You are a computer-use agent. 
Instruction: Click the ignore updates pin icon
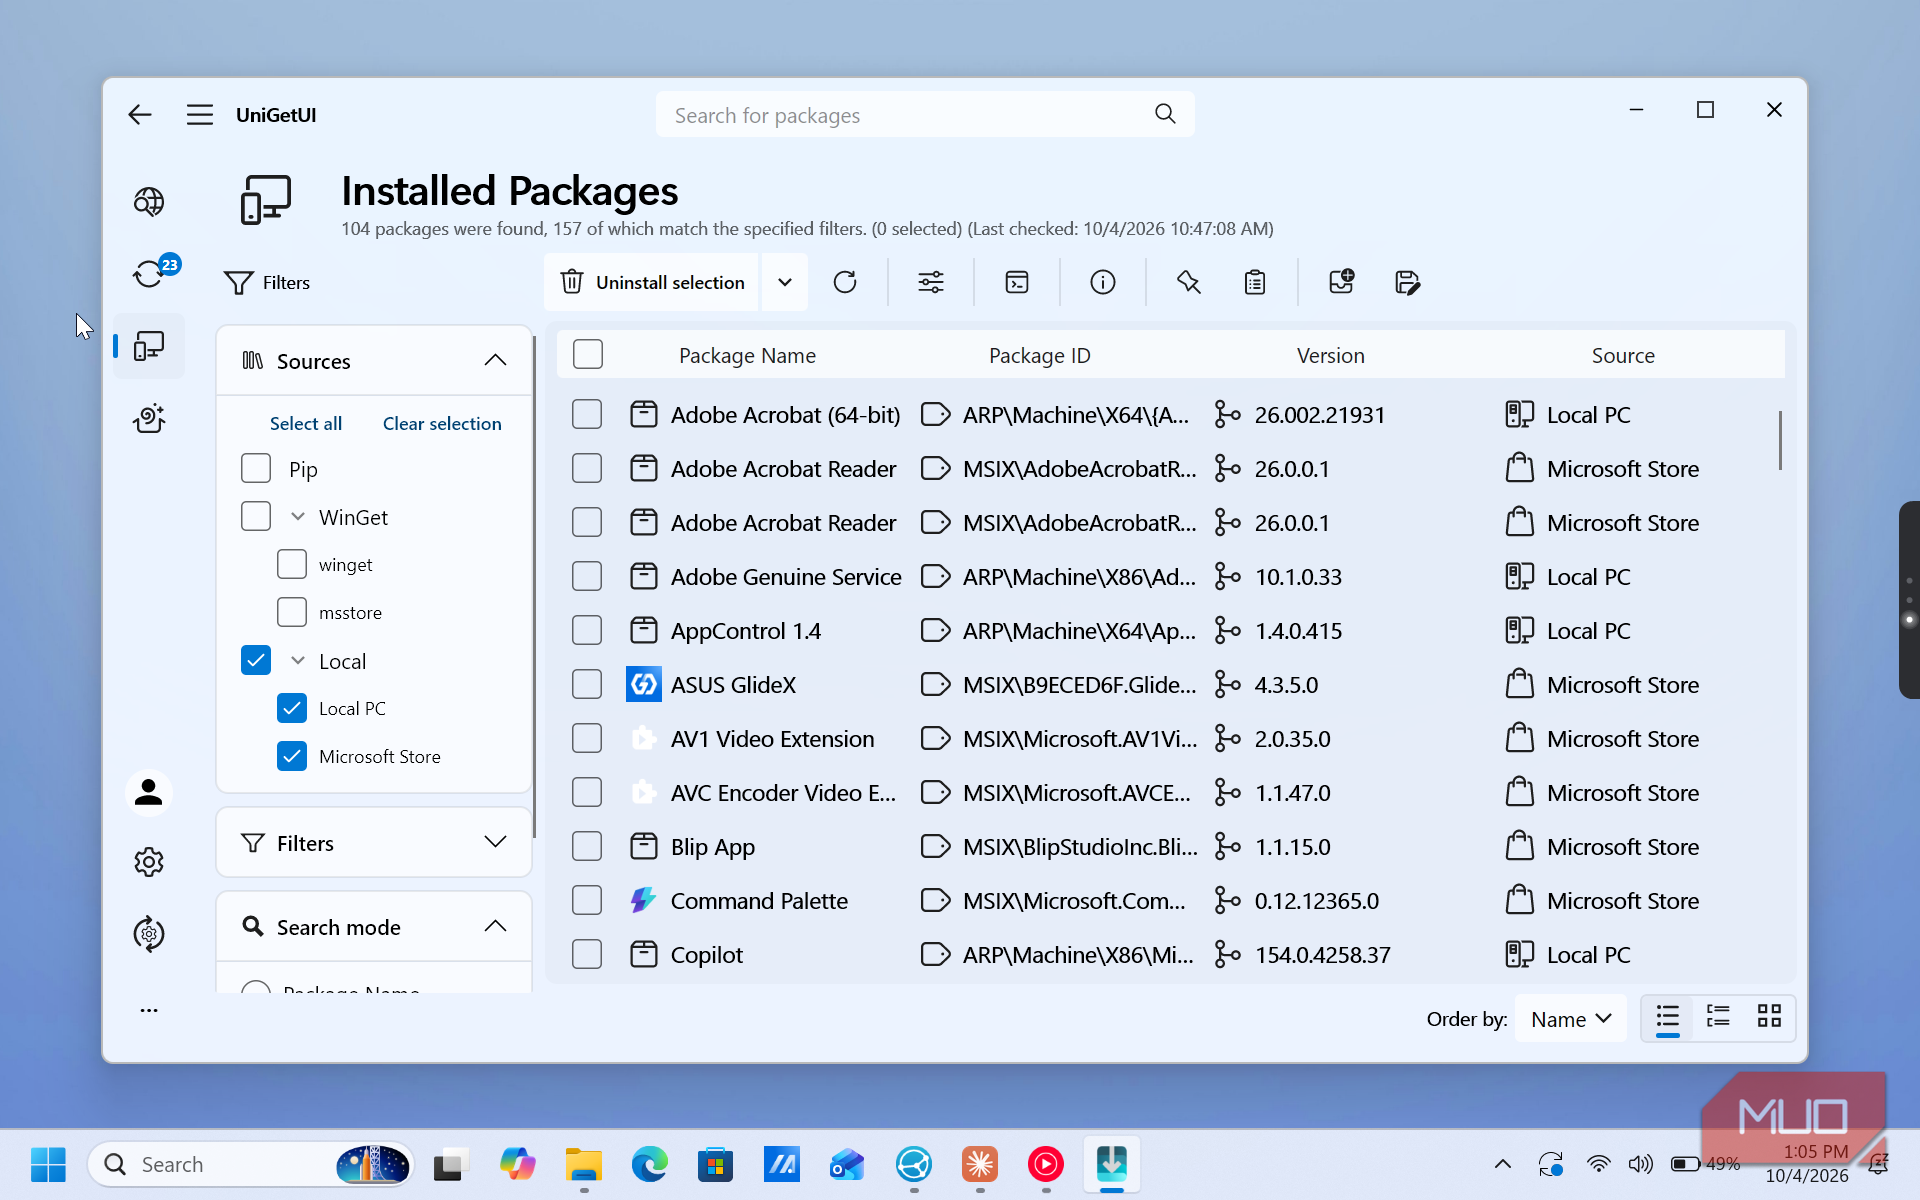point(1189,282)
